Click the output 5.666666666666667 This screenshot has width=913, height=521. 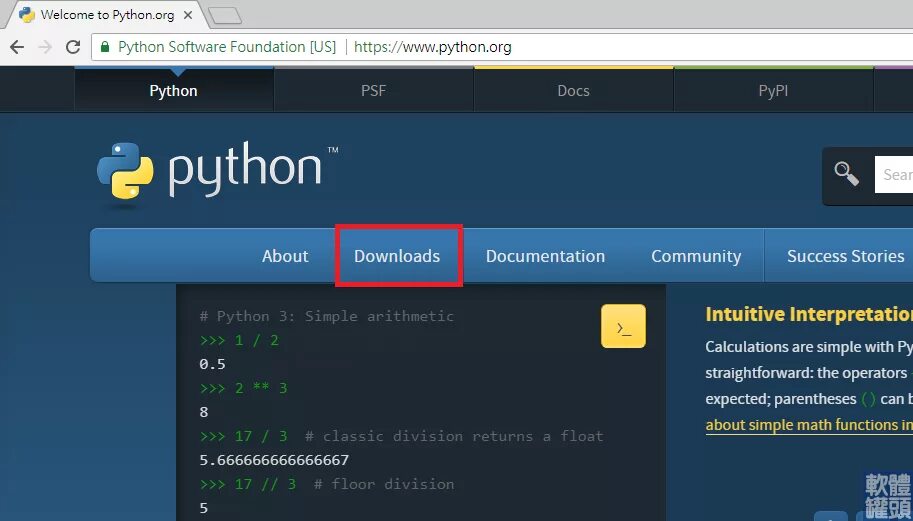(274, 460)
